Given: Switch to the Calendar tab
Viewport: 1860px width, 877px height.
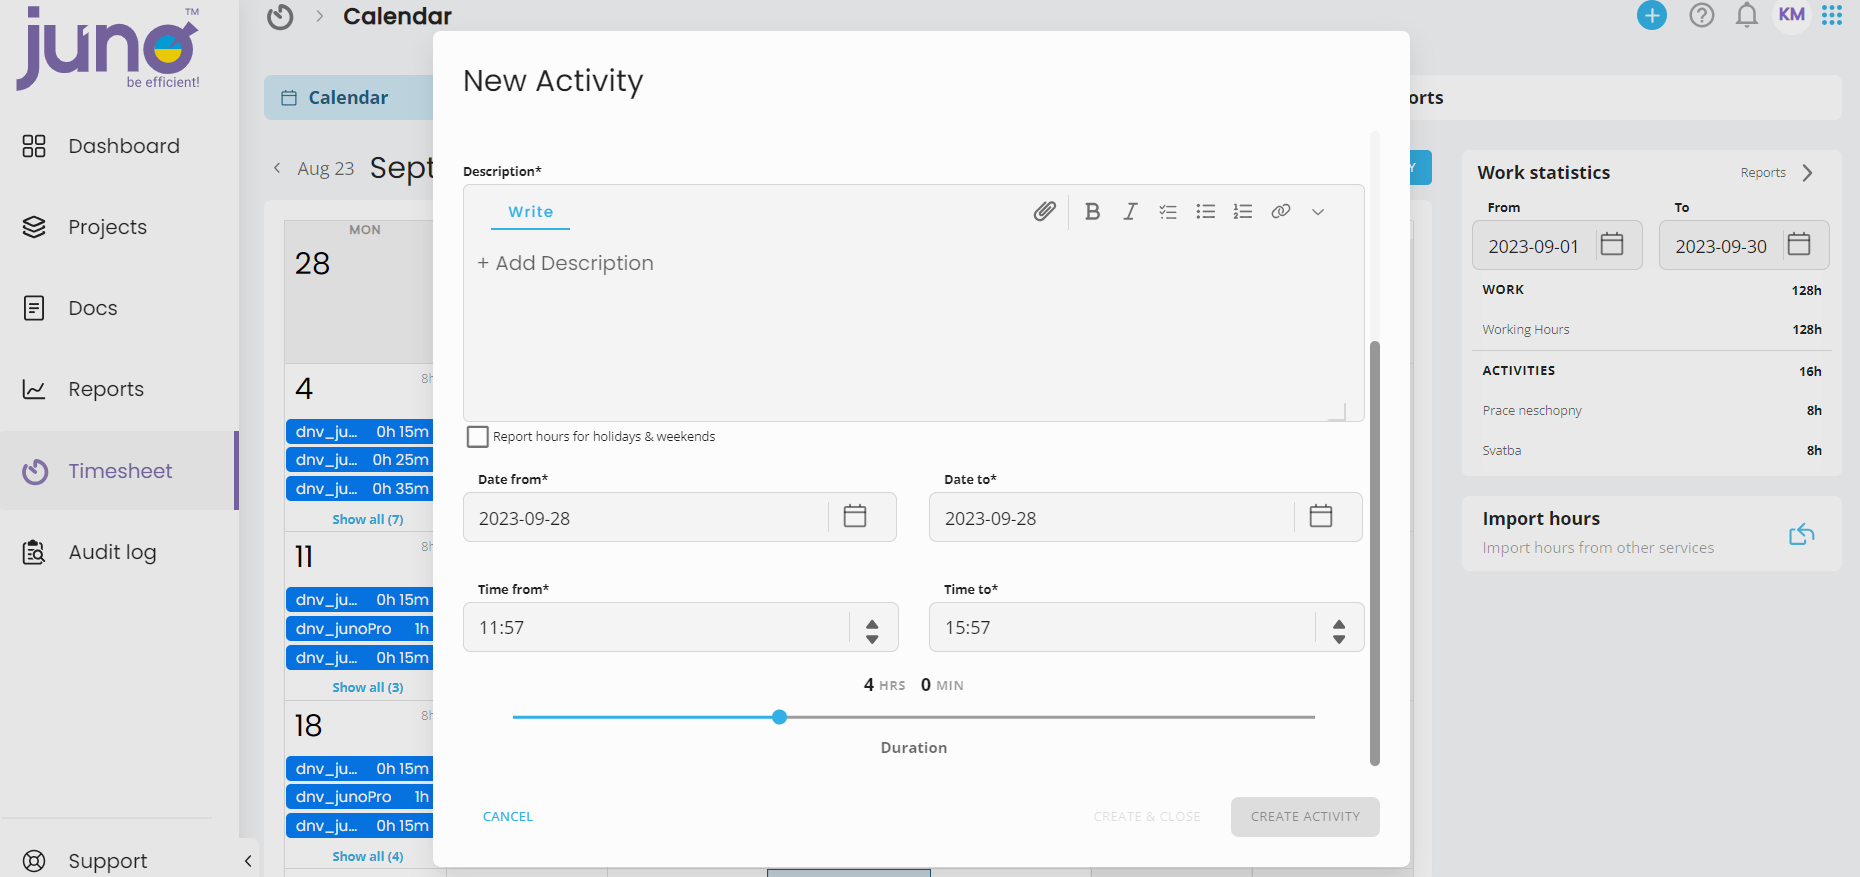Looking at the screenshot, I should [x=348, y=98].
